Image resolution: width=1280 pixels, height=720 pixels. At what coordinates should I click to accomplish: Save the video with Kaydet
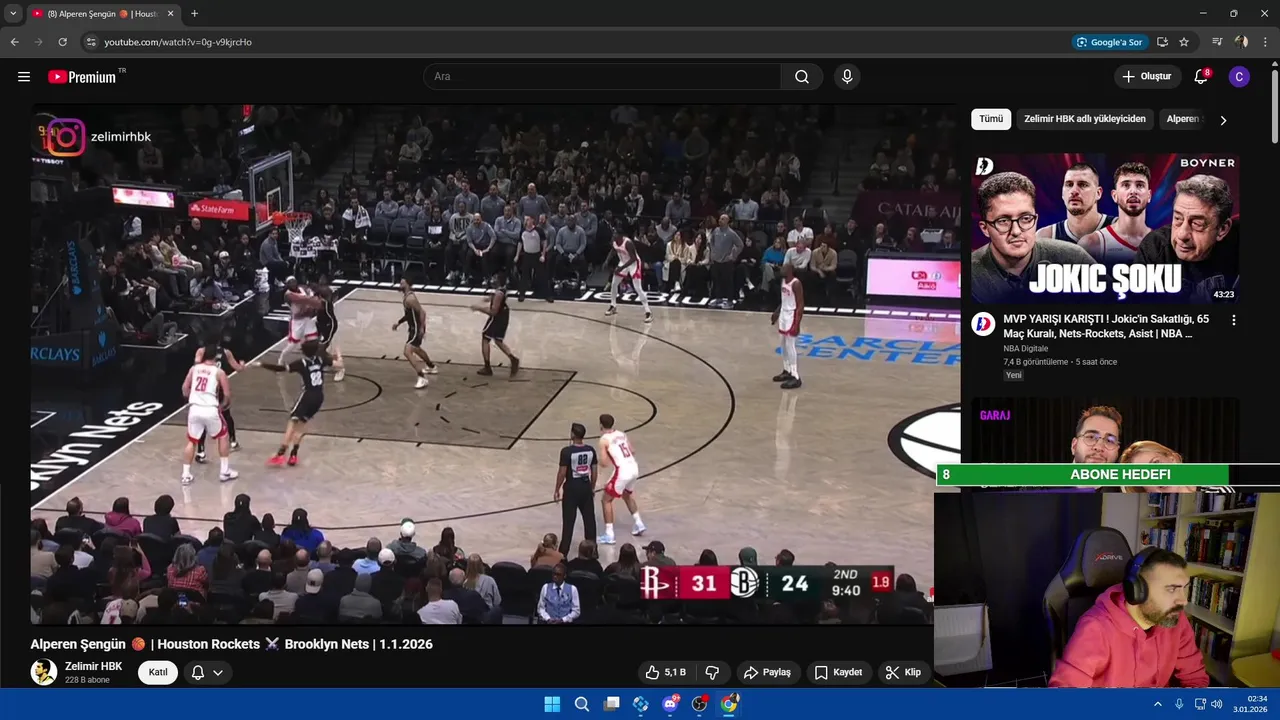coord(838,672)
